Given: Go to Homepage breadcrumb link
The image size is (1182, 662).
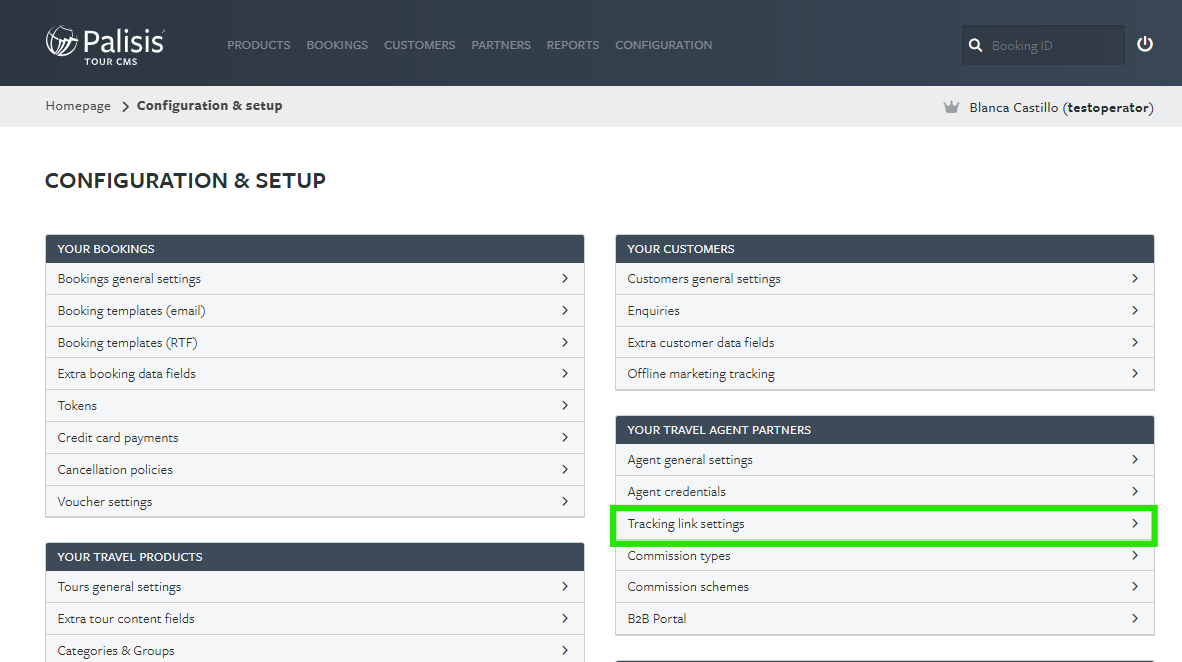Looking at the screenshot, I should (78, 106).
